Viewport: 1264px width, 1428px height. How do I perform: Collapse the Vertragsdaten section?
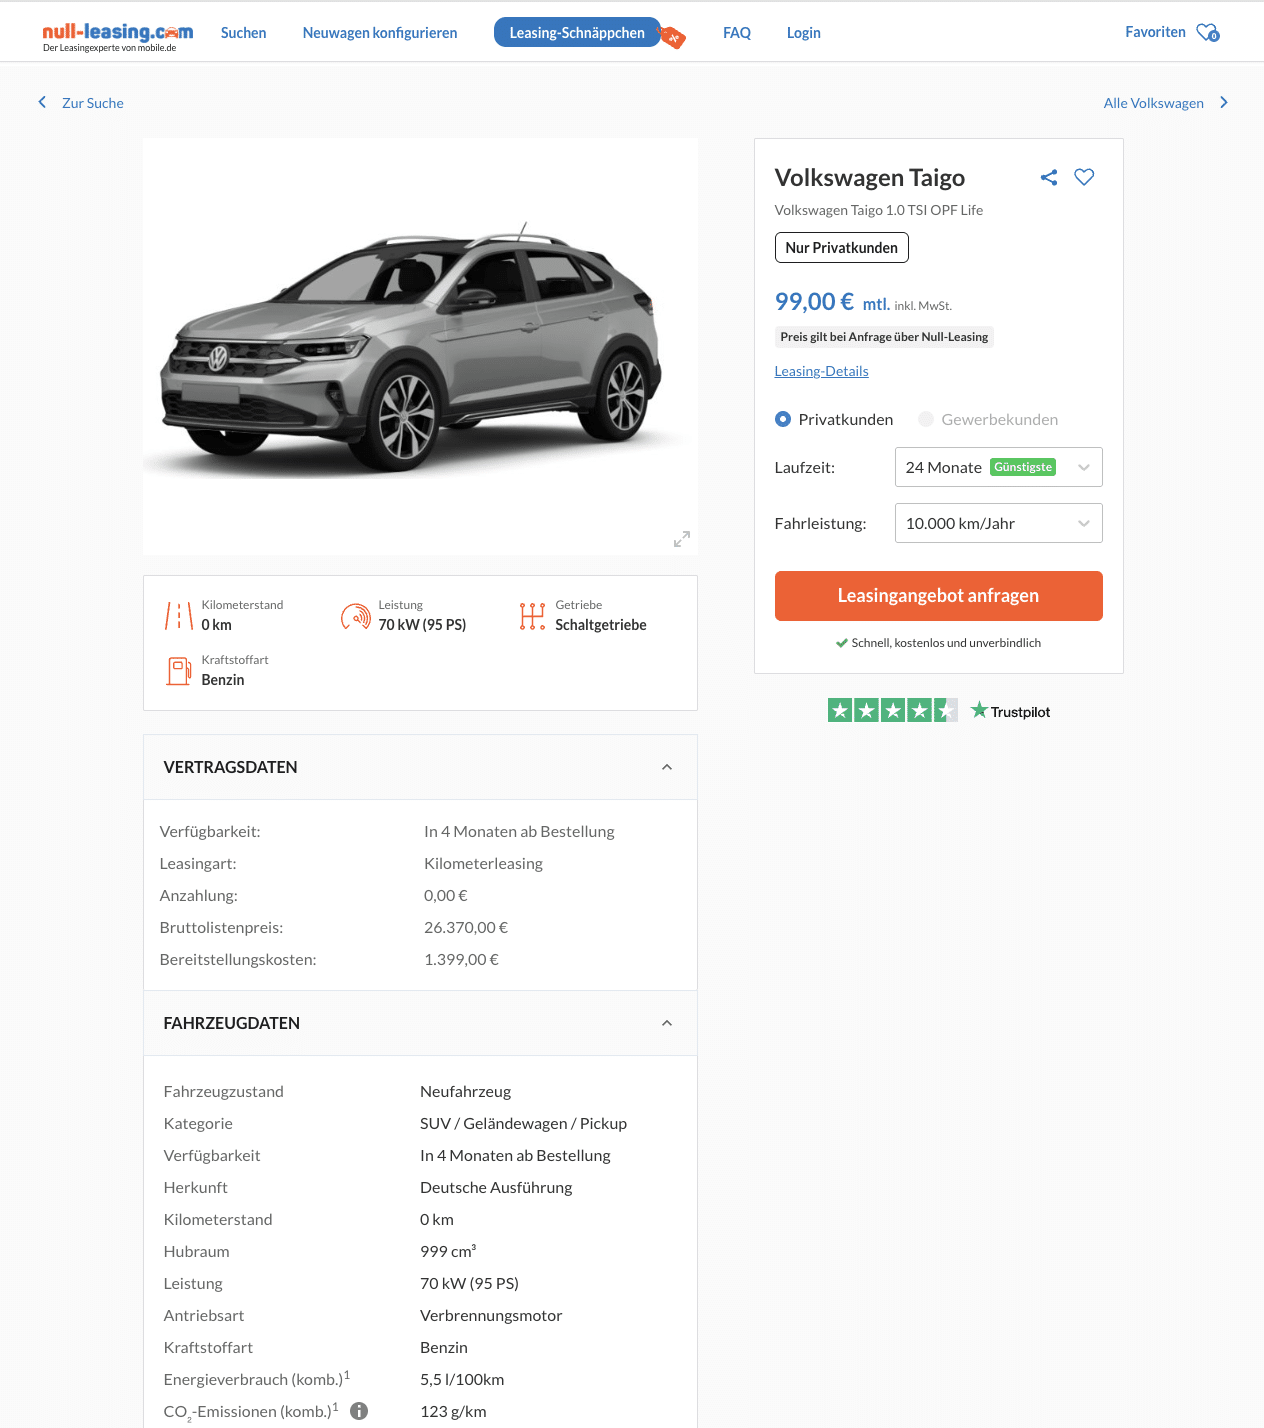coord(667,767)
